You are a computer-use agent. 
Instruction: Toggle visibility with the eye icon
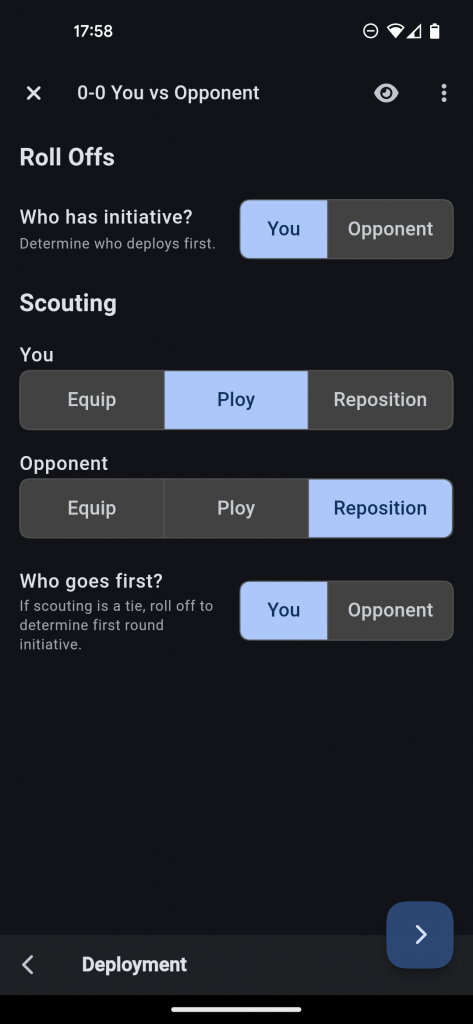[386, 93]
